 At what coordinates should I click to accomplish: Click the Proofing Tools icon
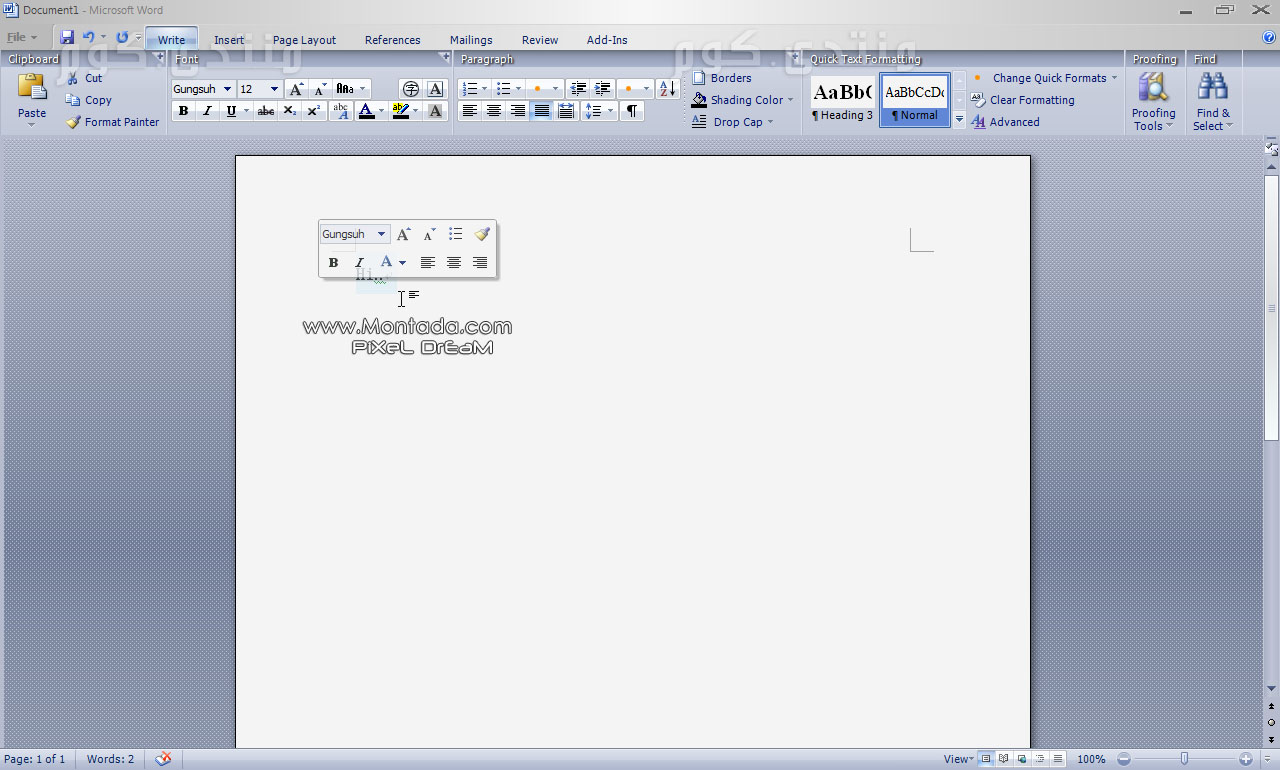1153,89
